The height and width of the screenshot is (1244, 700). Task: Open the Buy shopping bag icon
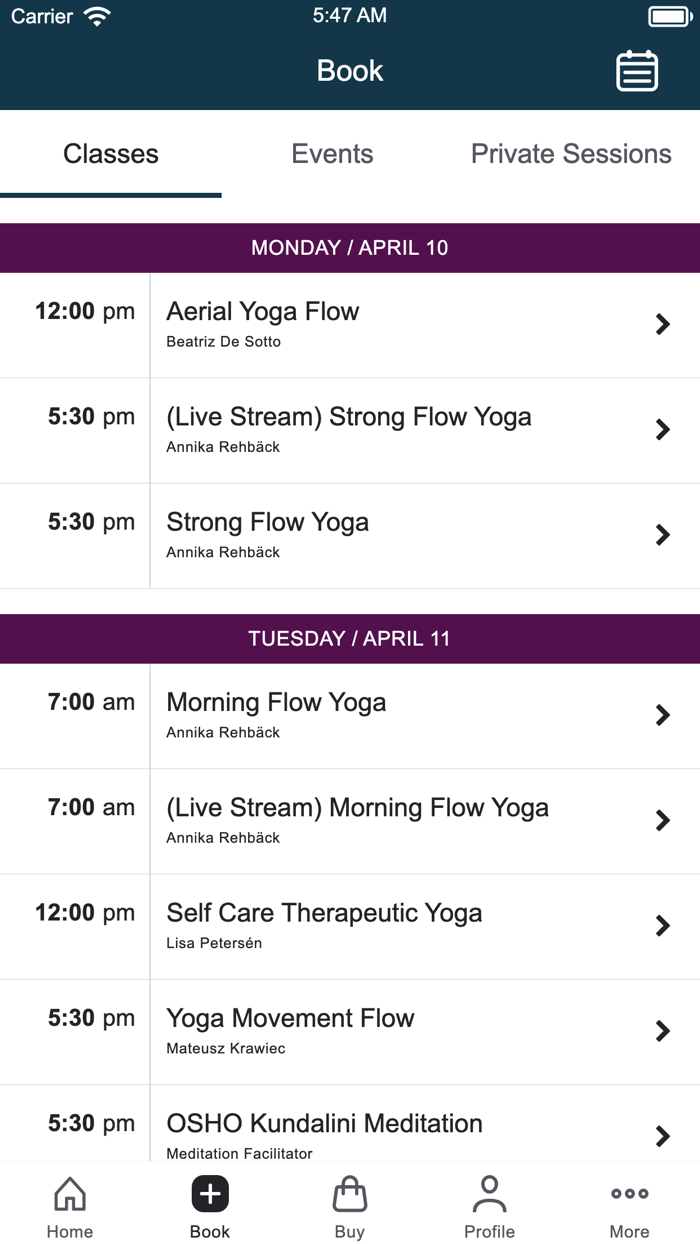[349, 1193]
